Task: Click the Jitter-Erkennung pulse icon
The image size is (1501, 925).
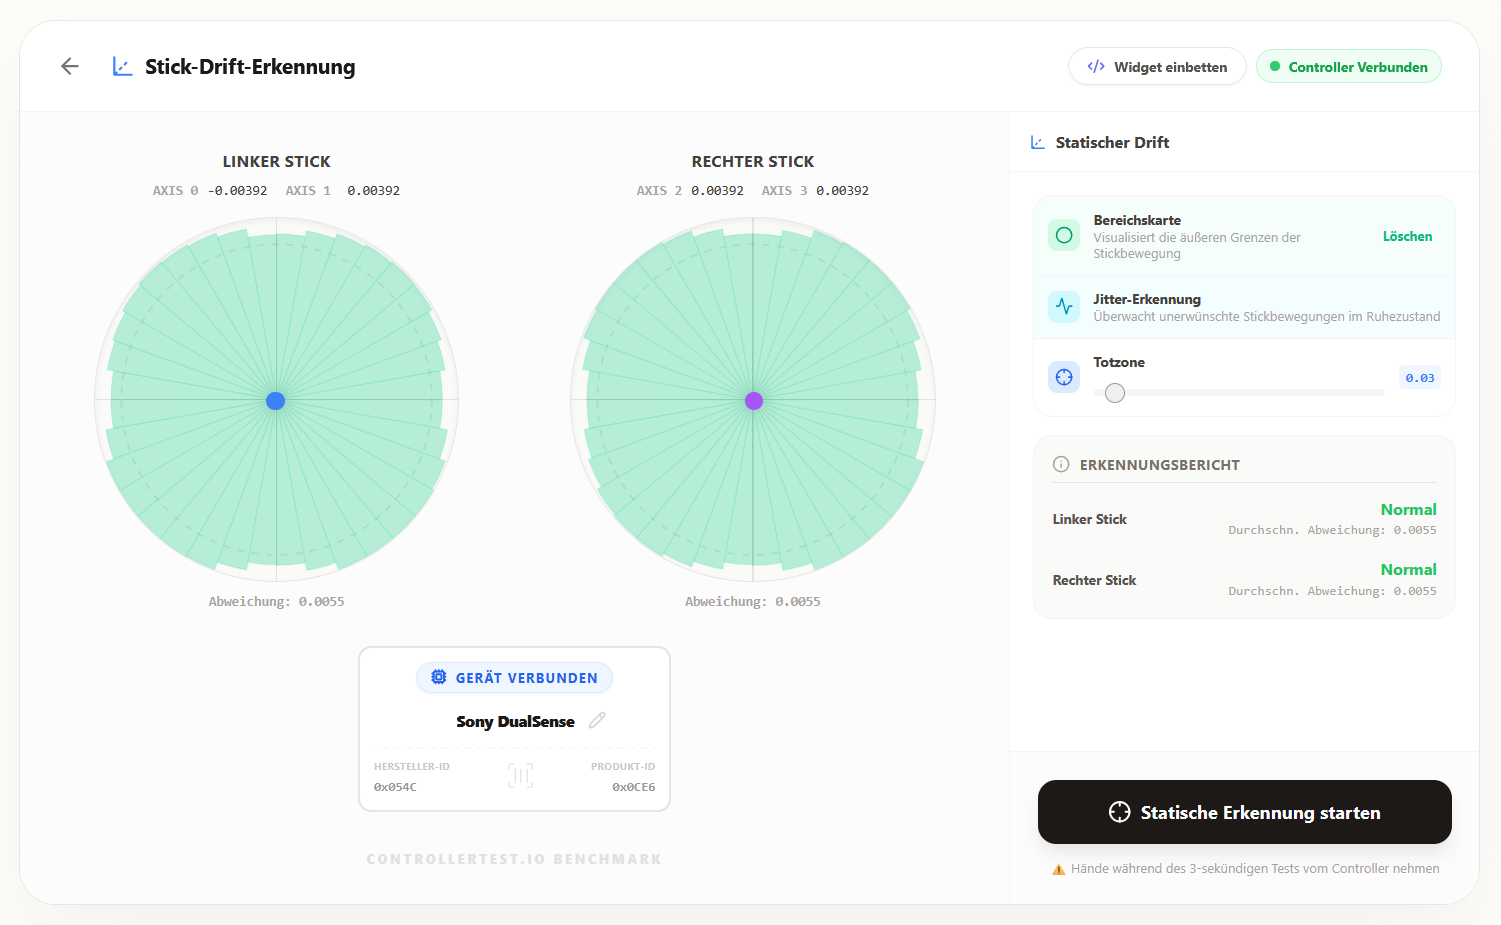Action: (1064, 307)
